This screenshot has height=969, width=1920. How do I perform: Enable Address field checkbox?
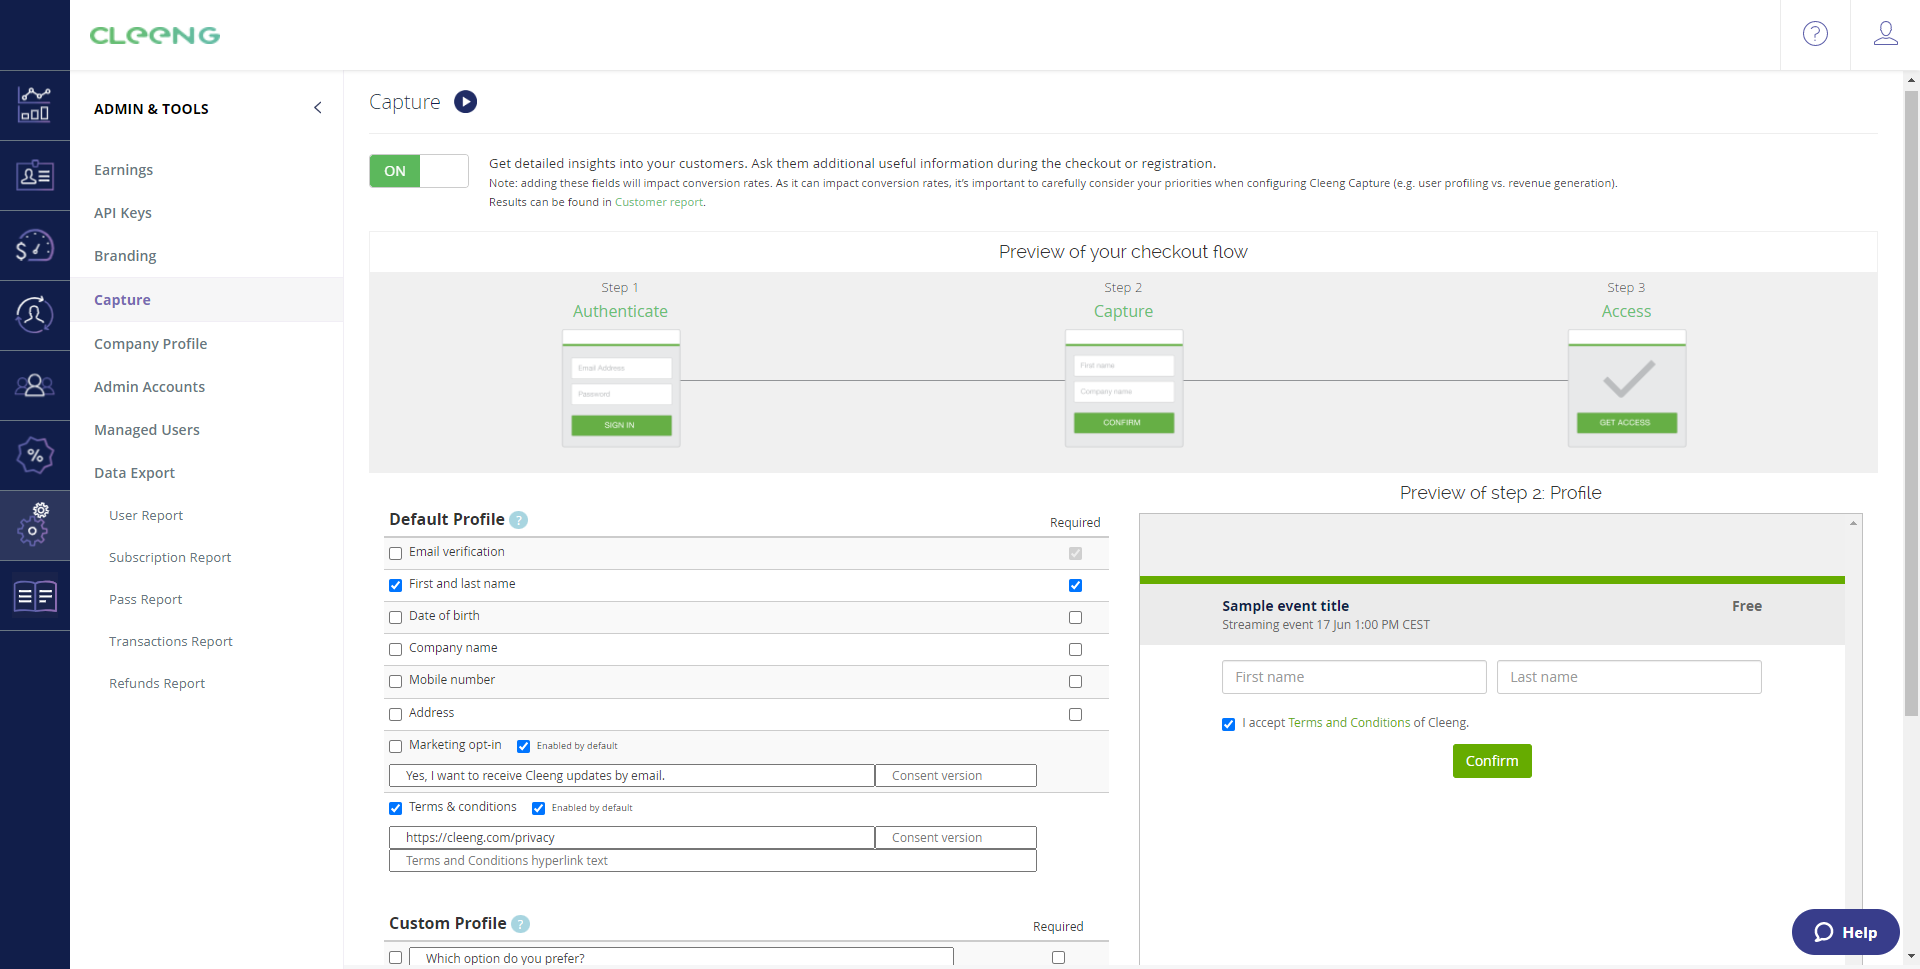[395, 714]
